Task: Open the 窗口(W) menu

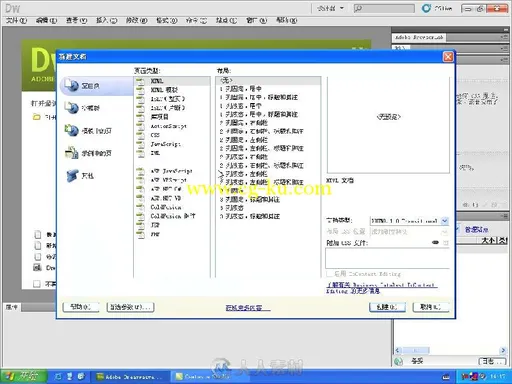Action: click(x=256, y=21)
